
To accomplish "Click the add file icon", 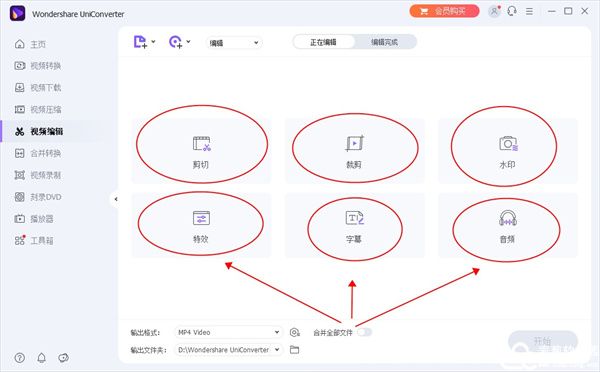I will pos(140,42).
